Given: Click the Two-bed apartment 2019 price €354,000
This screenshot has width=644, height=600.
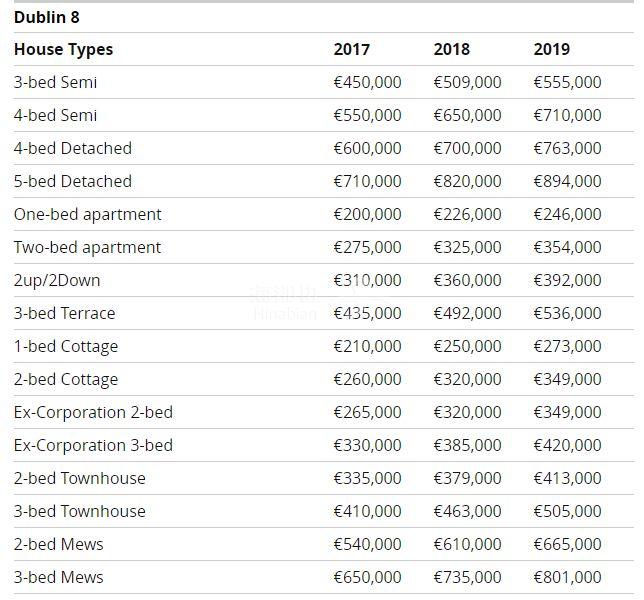Looking at the screenshot, I should coord(567,247).
